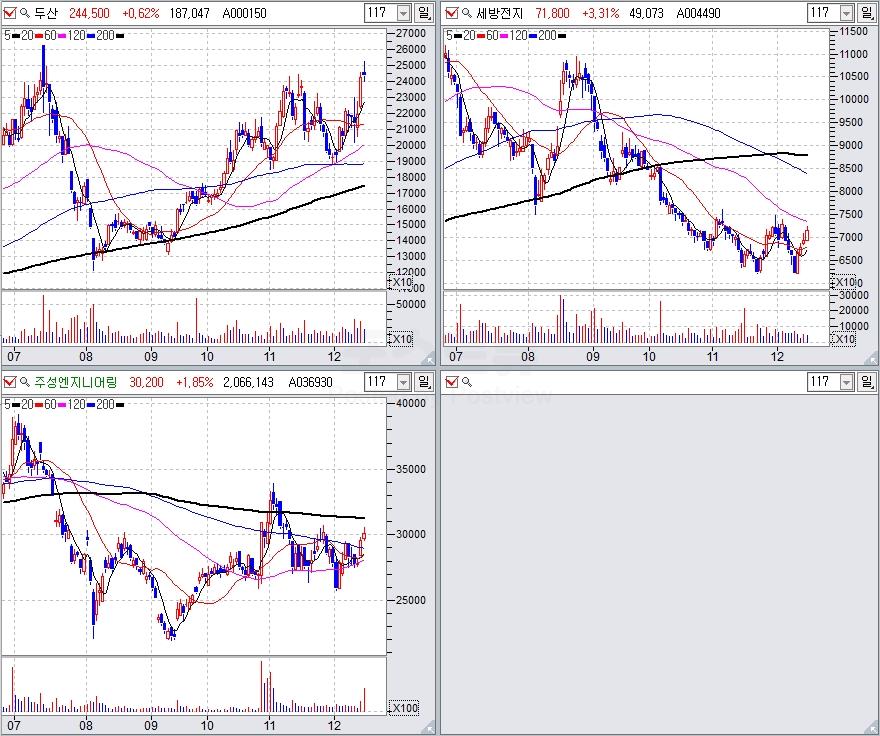Click the 일 period button on 주성엔지니어링 chart
This screenshot has height=736, width=880.
coord(425,382)
